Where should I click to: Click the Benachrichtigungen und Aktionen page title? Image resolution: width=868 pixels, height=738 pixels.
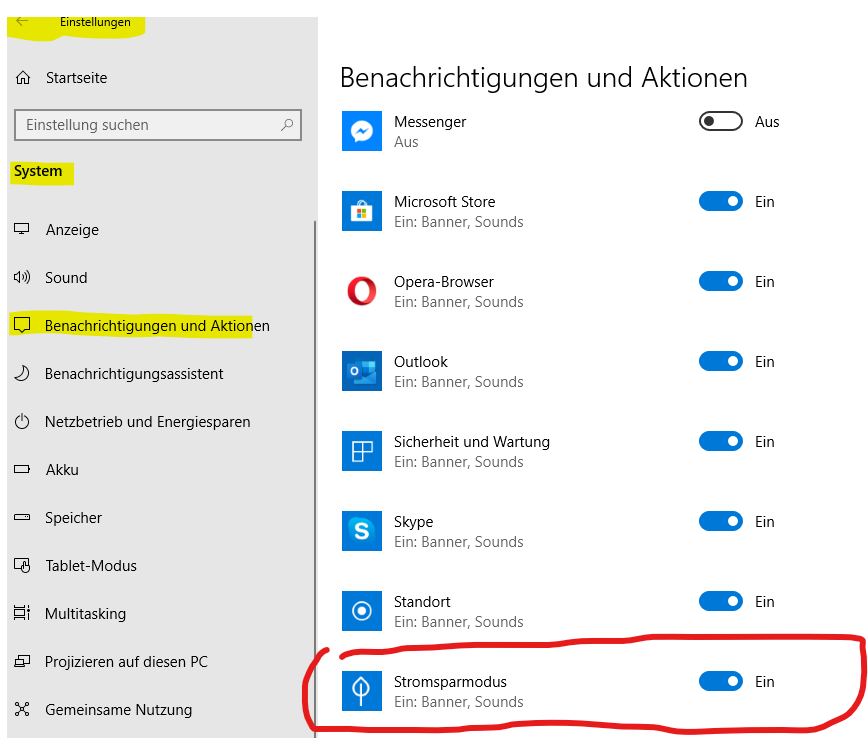click(544, 78)
